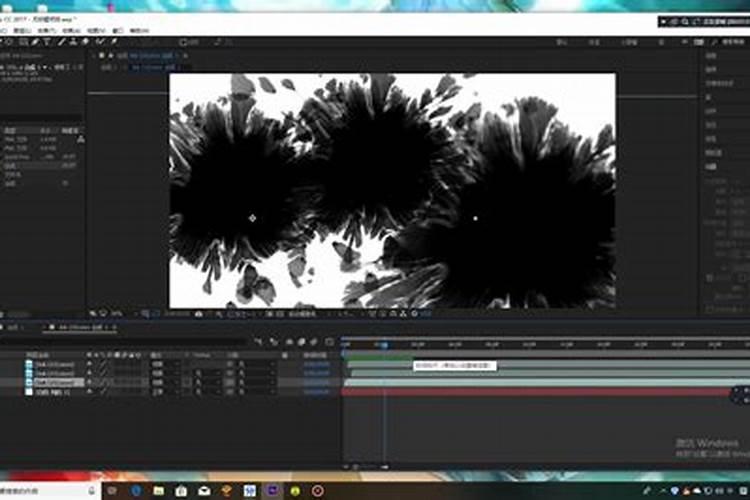Select the Rectangle mask shape tool
This screenshot has width=750, height=500.
pos(23,42)
